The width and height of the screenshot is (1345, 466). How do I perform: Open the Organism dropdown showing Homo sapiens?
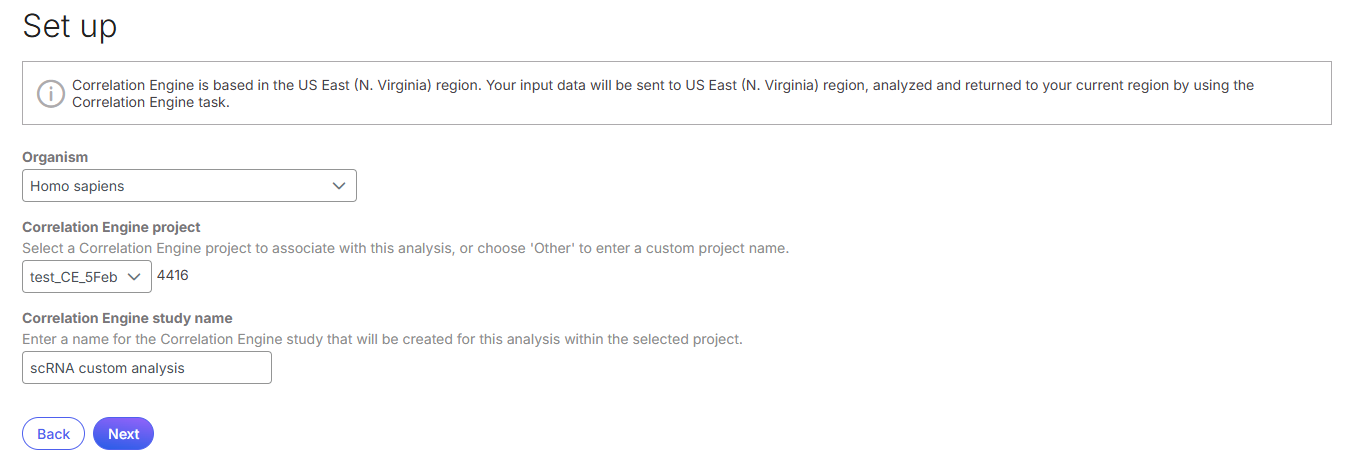tap(189, 186)
